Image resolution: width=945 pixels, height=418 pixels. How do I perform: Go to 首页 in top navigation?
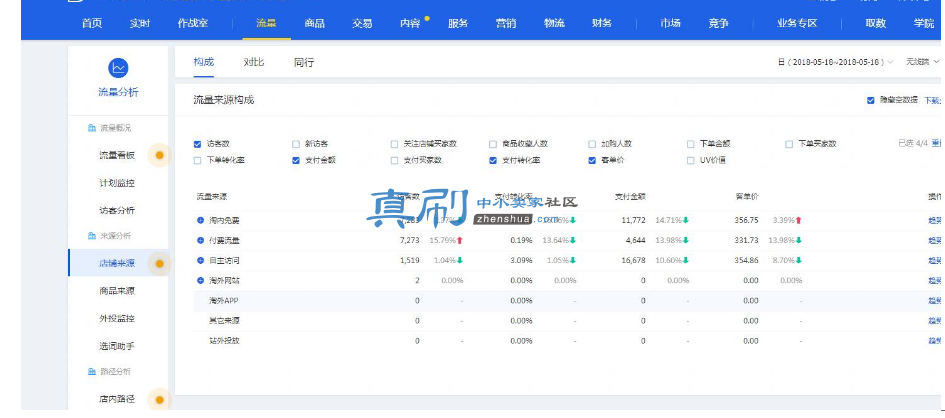click(x=92, y=23)
